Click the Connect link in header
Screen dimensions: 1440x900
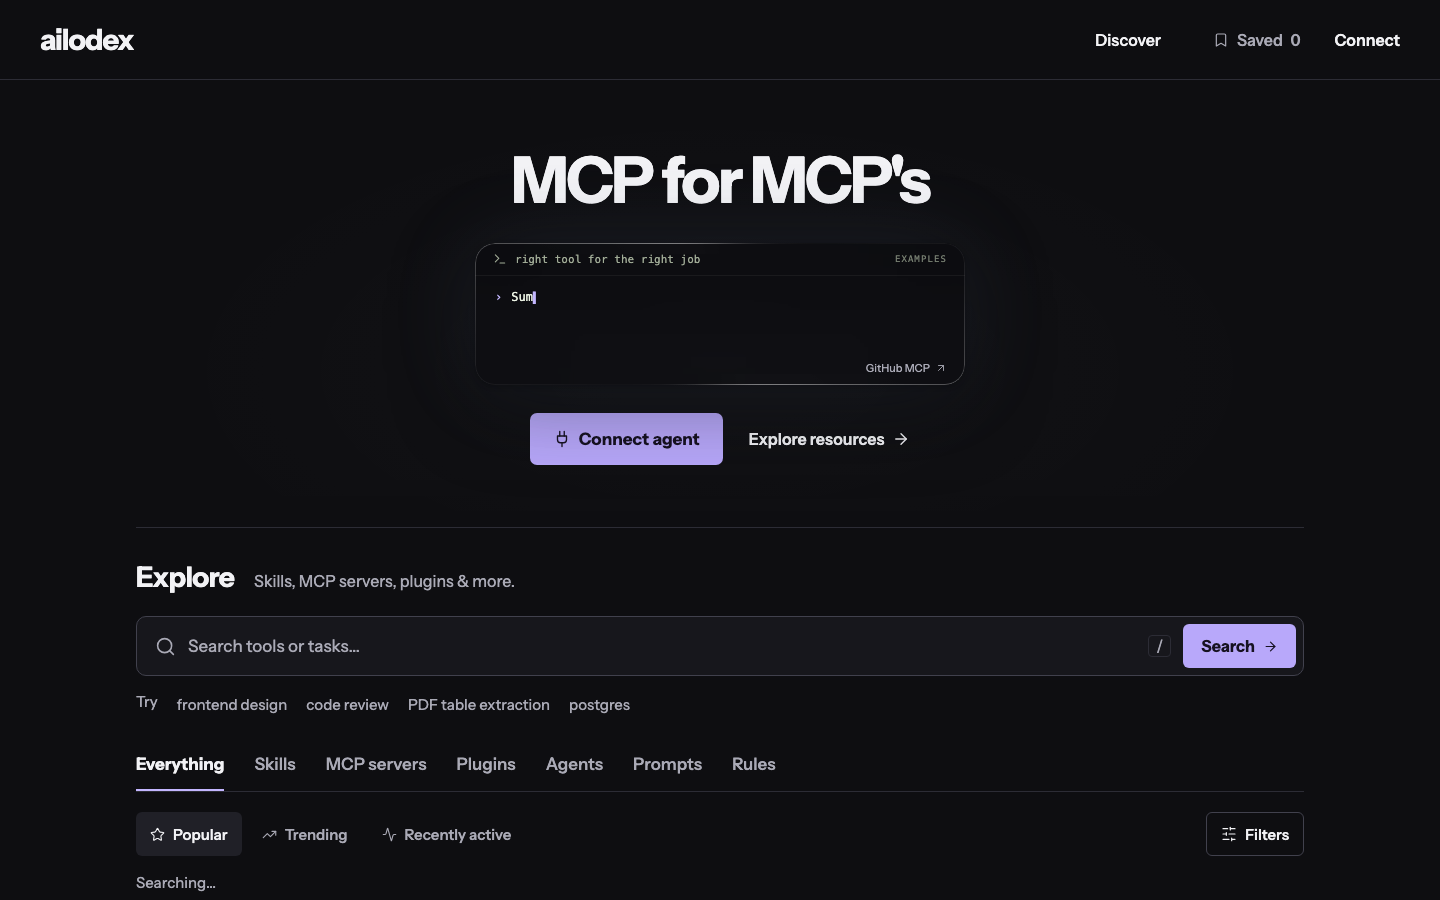(1367, 40)
